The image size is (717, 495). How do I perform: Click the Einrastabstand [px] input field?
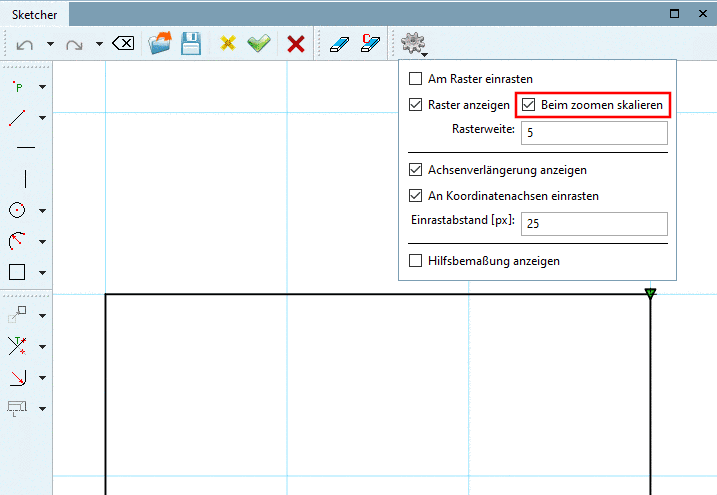coord(594,224)
